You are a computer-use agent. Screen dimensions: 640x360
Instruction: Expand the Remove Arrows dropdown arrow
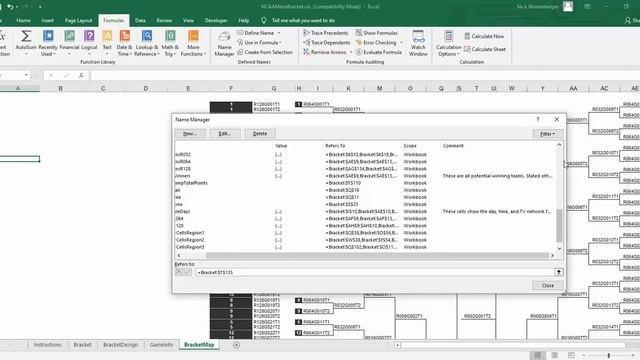[351, 52]
